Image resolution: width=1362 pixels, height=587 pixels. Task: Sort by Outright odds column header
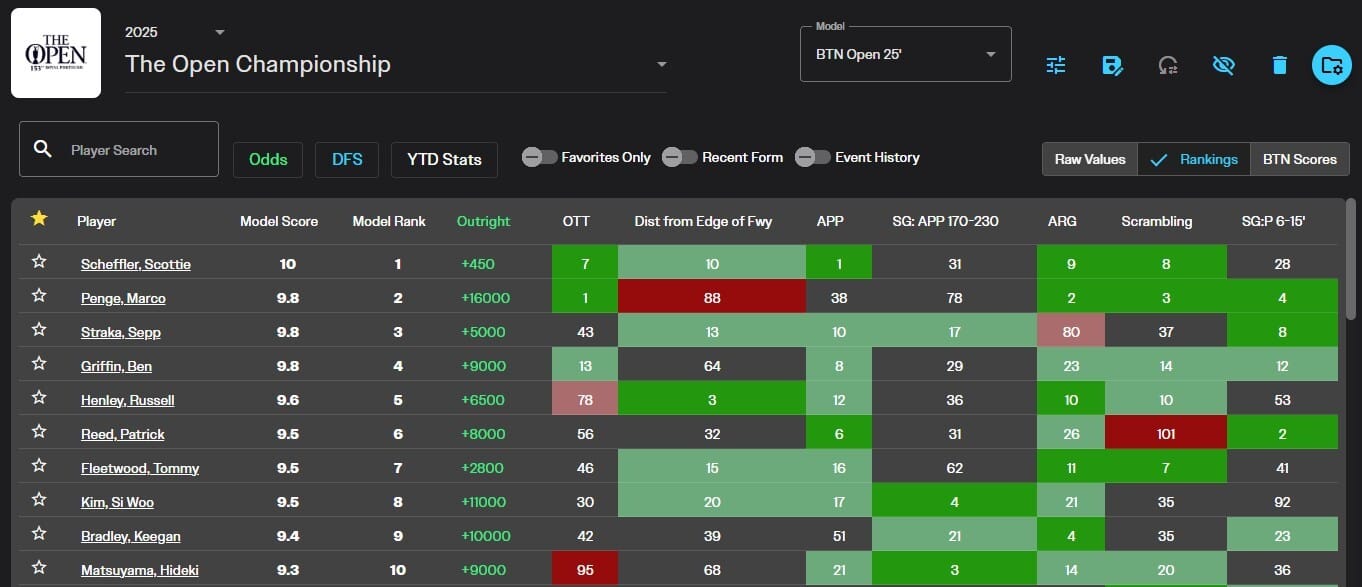tap(484, 221)
